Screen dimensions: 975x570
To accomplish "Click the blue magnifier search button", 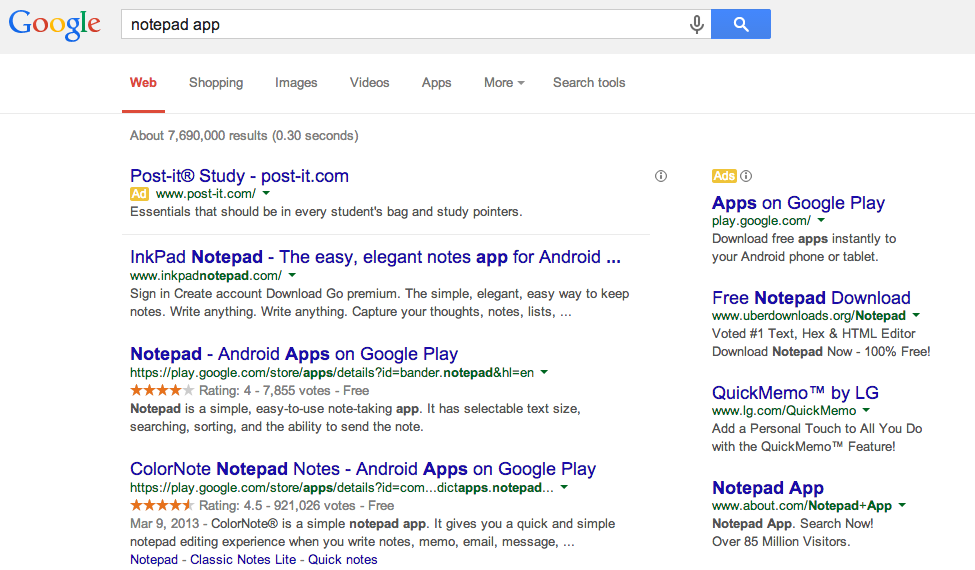I will [x=741, y=25].
